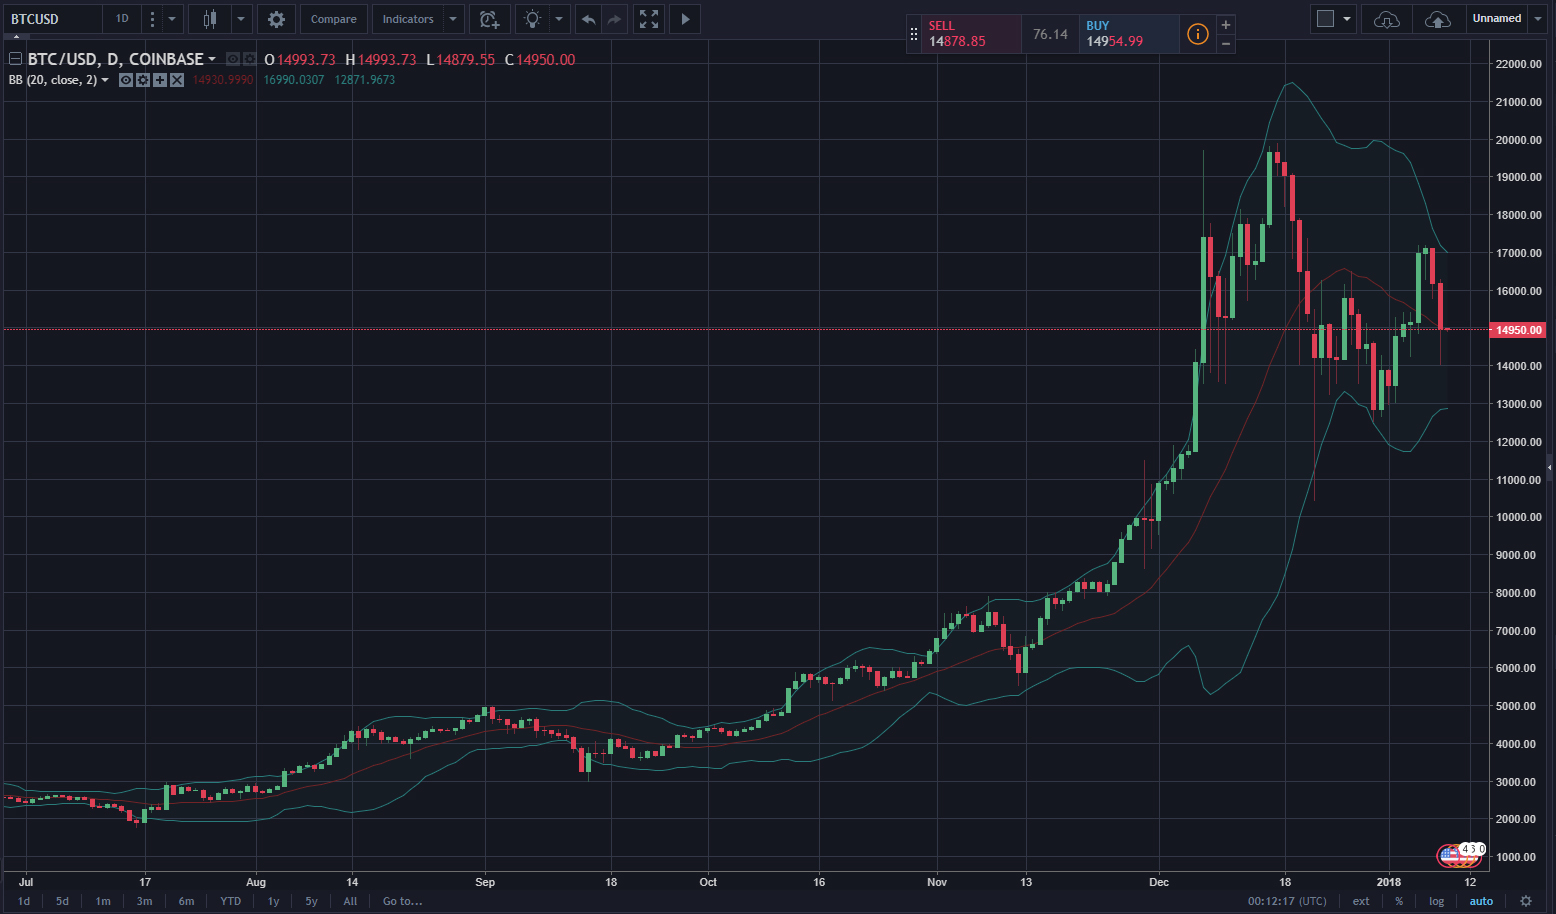1556x914 pixels.
Task: Click the orange order info icon
Action: tap(1197, 34)
